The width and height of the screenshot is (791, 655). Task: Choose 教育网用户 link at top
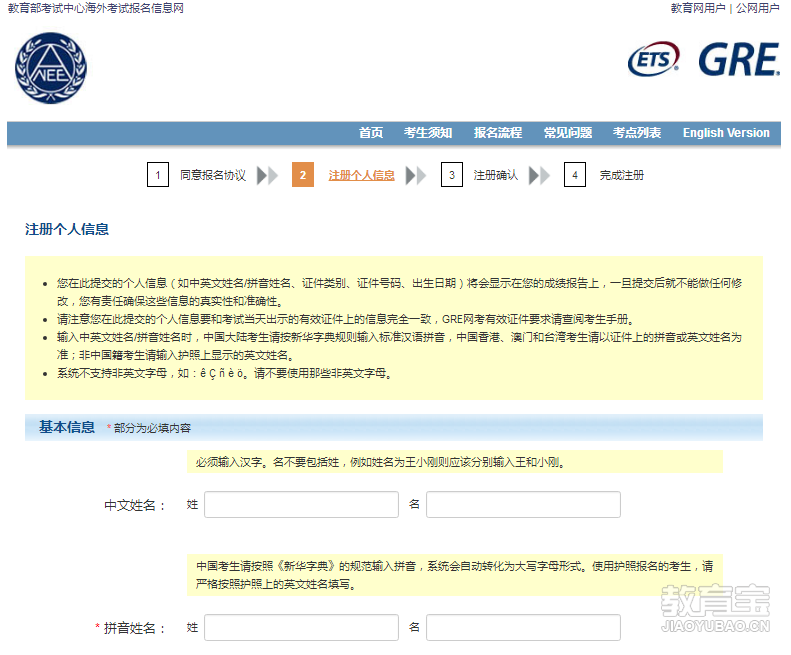click(x=698, y=8)
